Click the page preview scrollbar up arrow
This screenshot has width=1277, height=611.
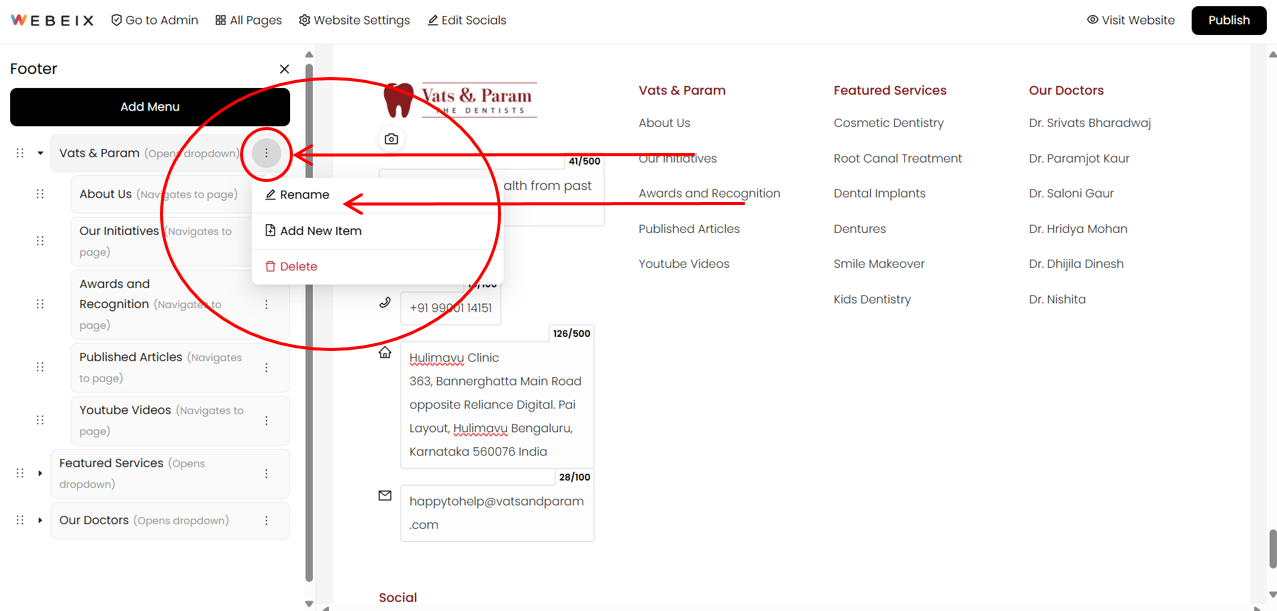tap(1272, 55)
